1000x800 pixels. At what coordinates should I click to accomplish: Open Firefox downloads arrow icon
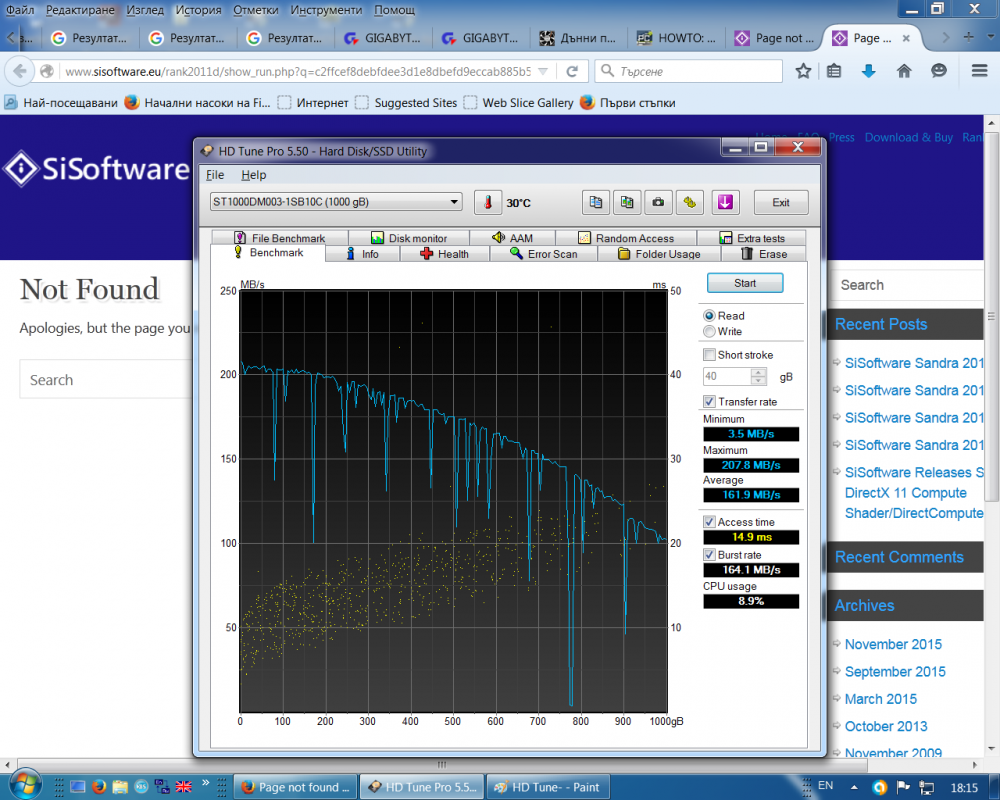tap(868, 71)
